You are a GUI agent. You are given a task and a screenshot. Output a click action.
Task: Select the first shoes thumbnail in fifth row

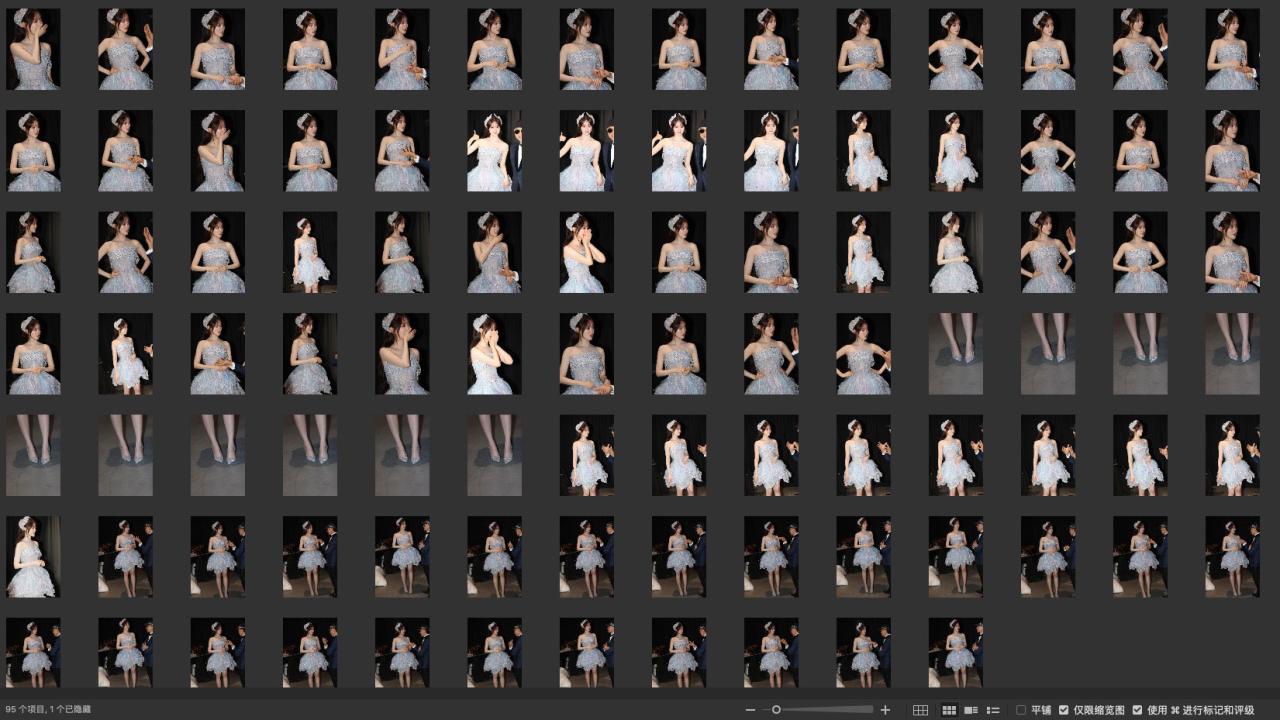coord(33,455)
